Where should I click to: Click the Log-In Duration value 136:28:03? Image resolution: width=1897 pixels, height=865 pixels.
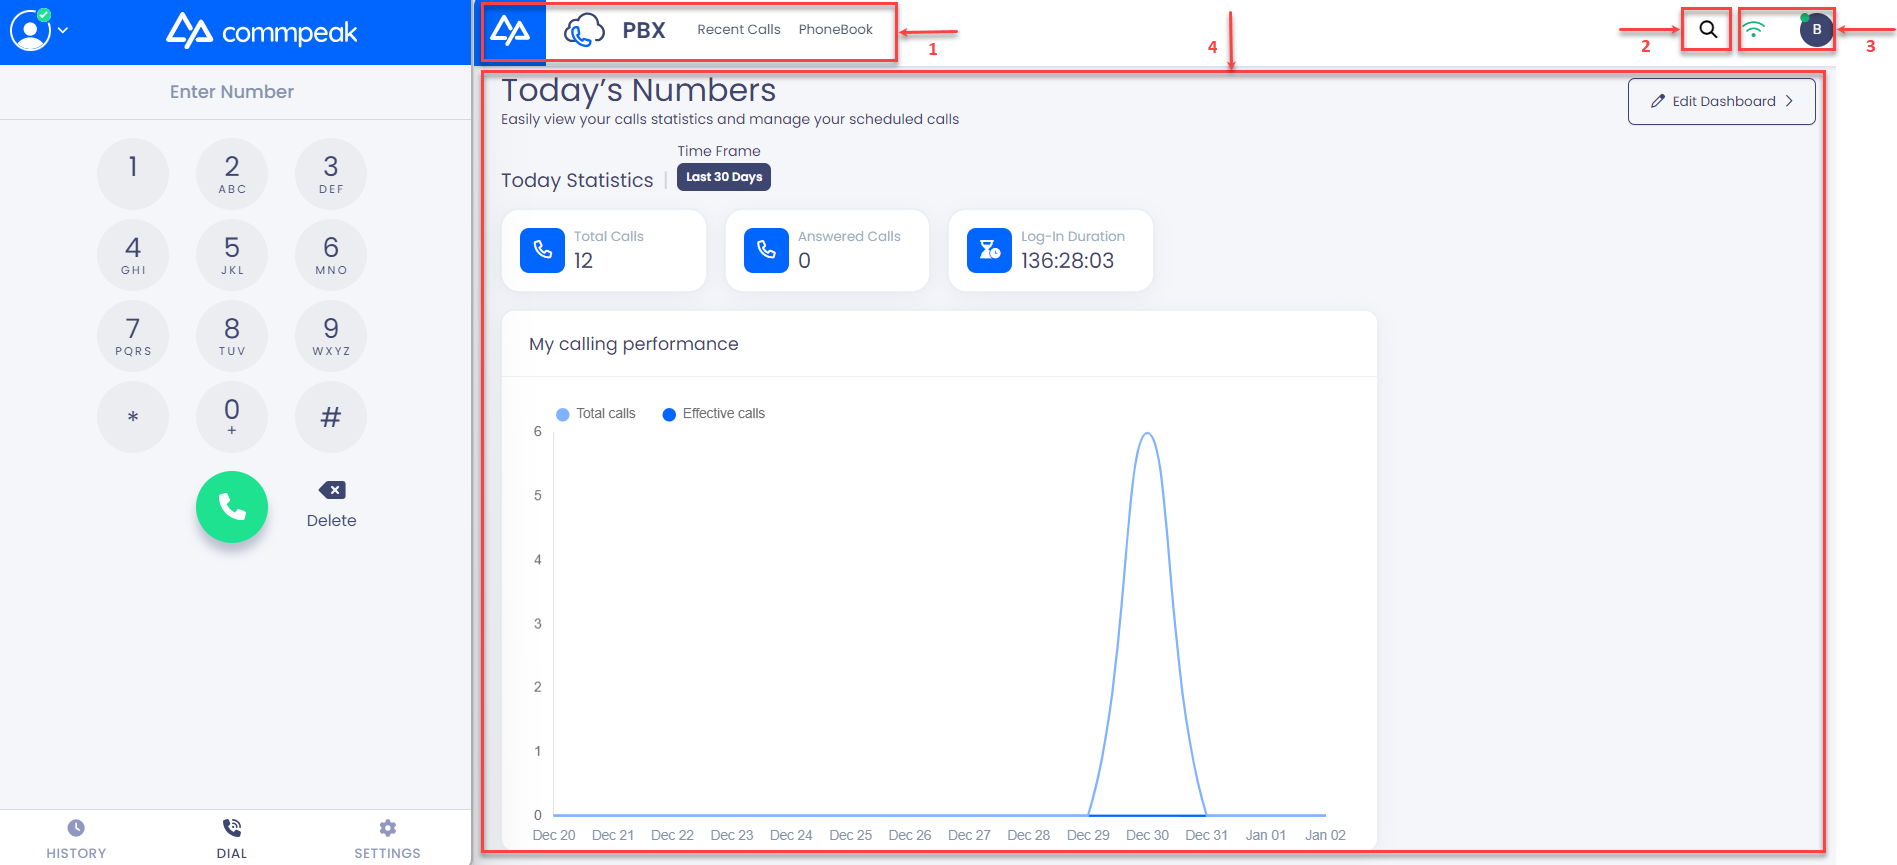tap(1067, 261)
